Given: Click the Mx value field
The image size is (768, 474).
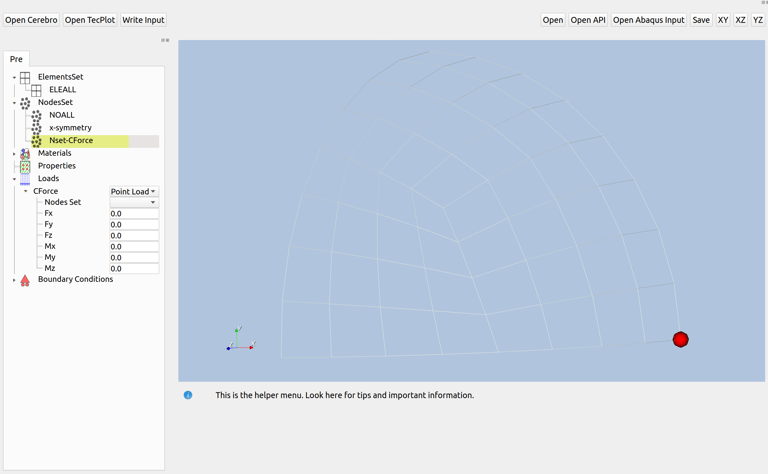Looking at the screenshot, I should click(x=134, y=247).
